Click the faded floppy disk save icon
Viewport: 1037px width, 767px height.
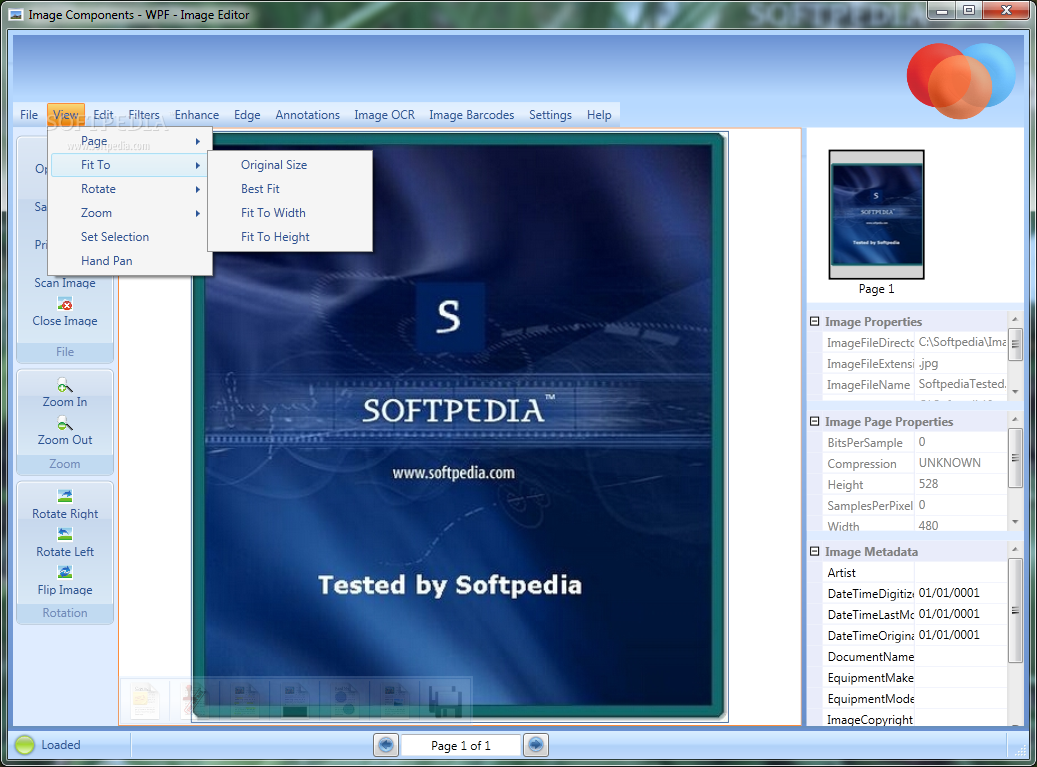(445, 701)
